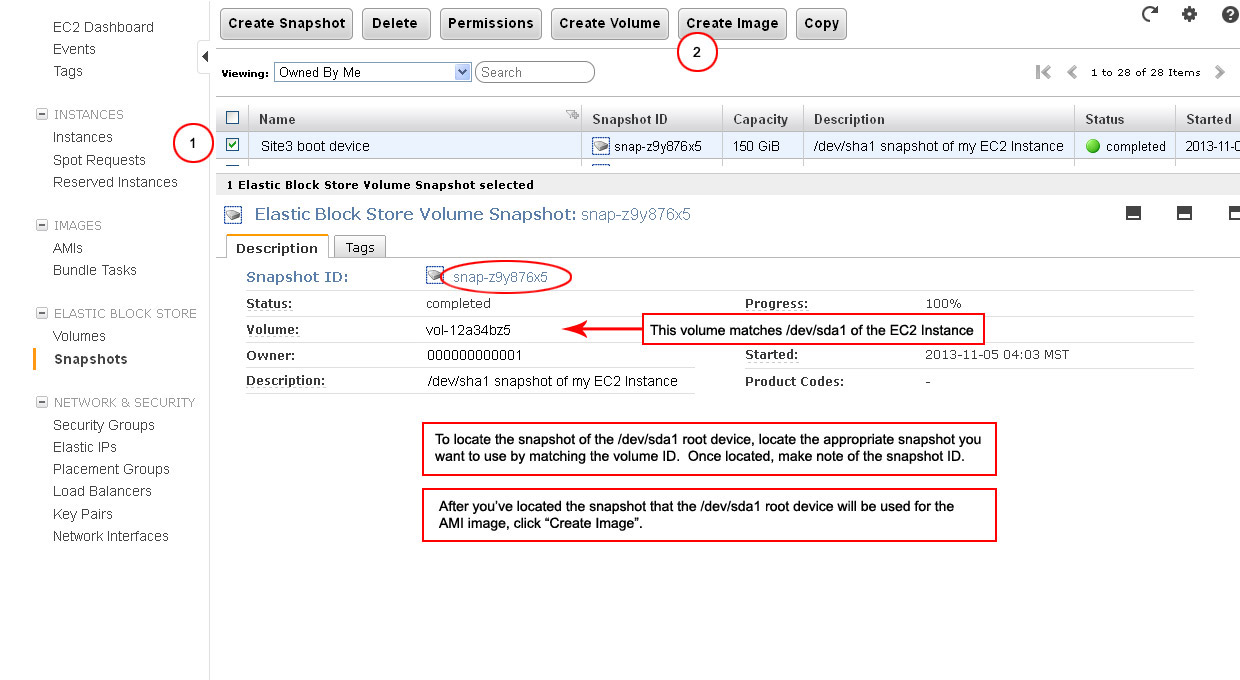
Task: Uncheck the Site3 boot device row checkbox
Action: (233, 145)
